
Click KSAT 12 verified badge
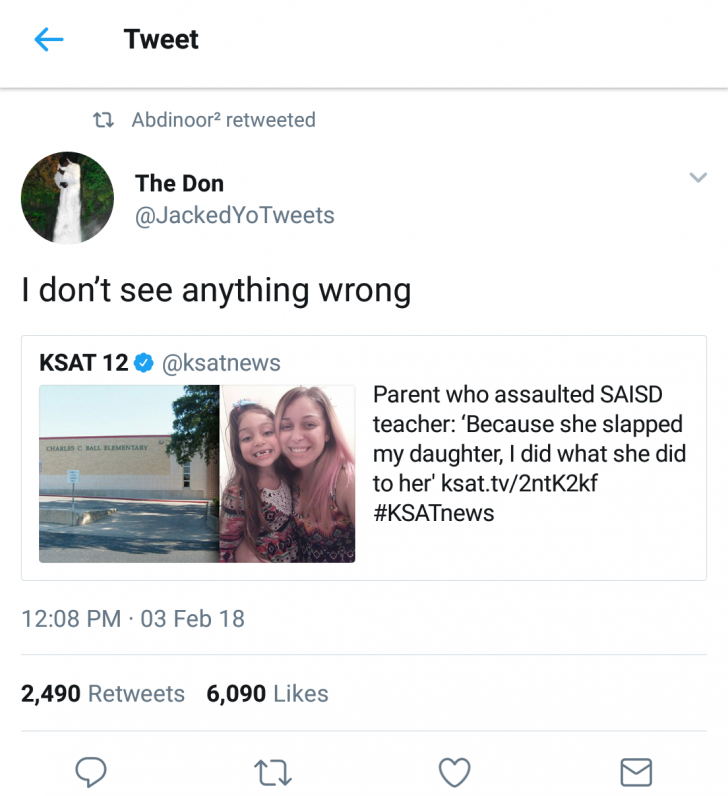click(144, 363)
